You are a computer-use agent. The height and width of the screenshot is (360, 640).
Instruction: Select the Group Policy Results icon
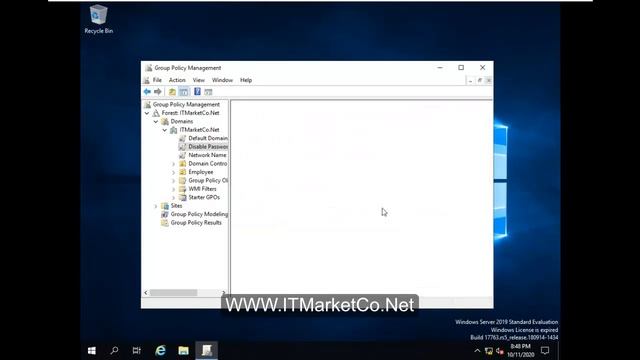tap(165, 223)
